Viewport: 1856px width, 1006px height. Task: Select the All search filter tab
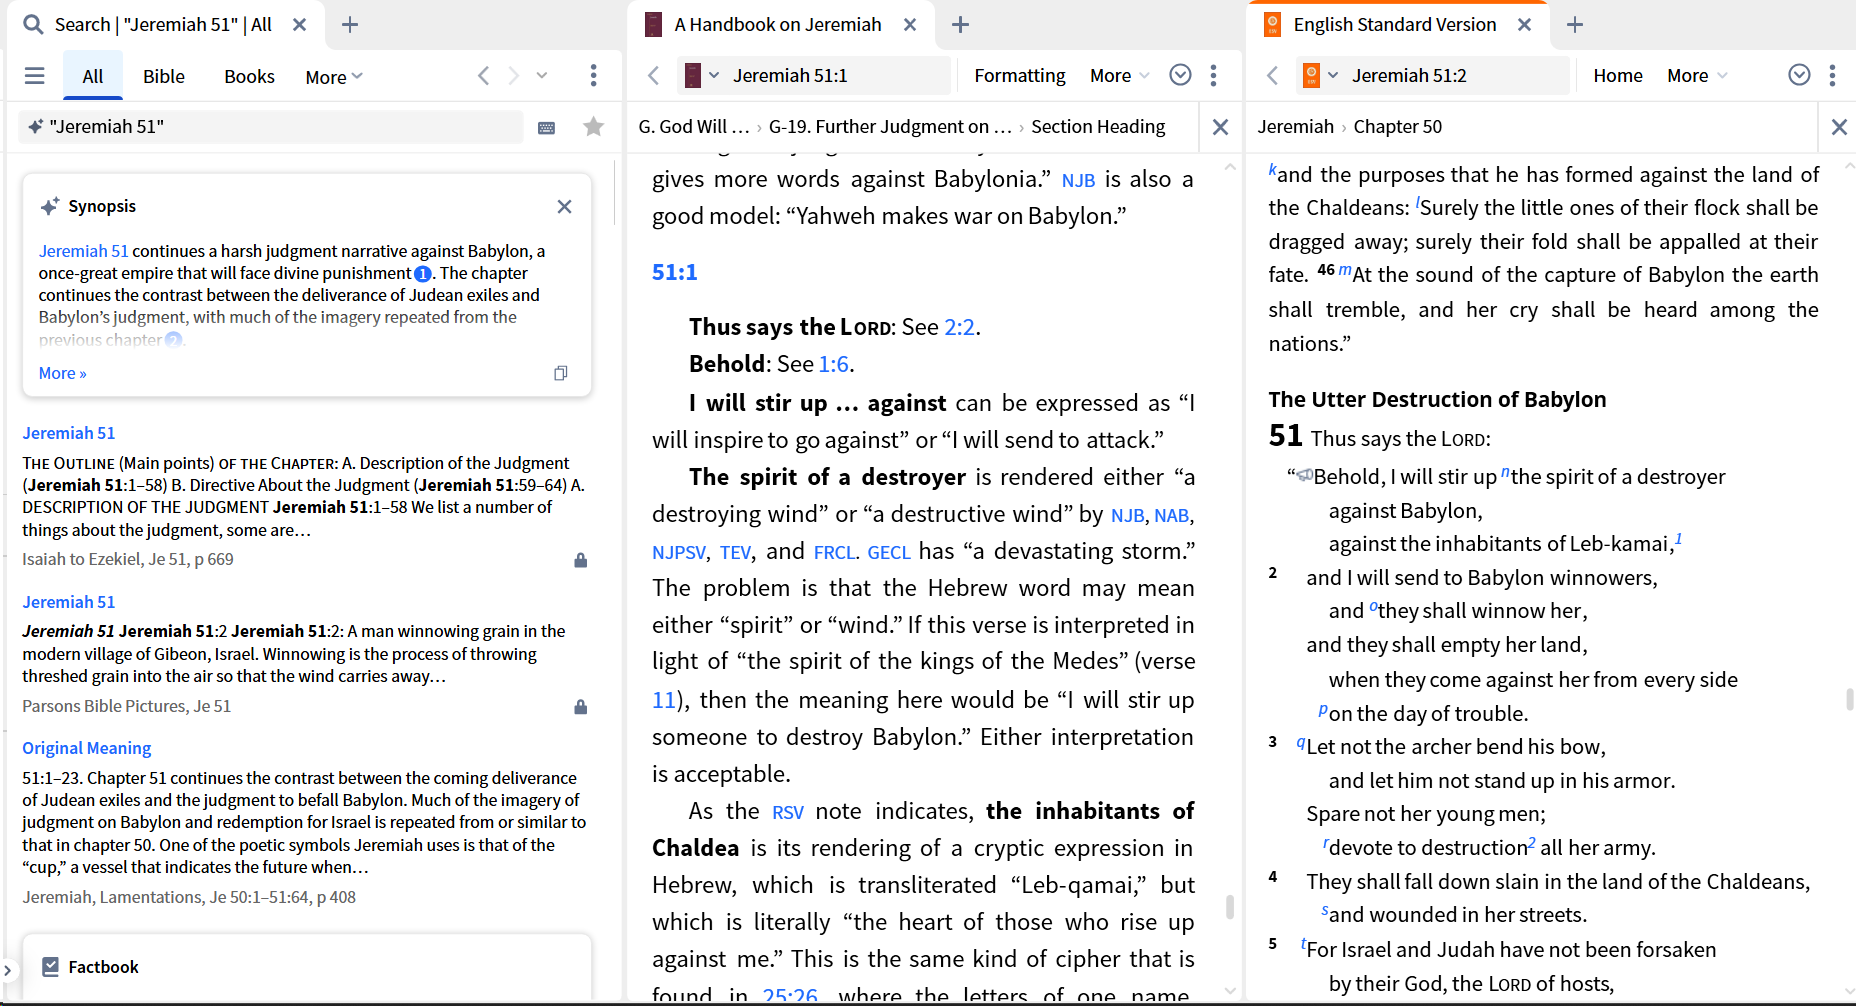pos(93,77)
